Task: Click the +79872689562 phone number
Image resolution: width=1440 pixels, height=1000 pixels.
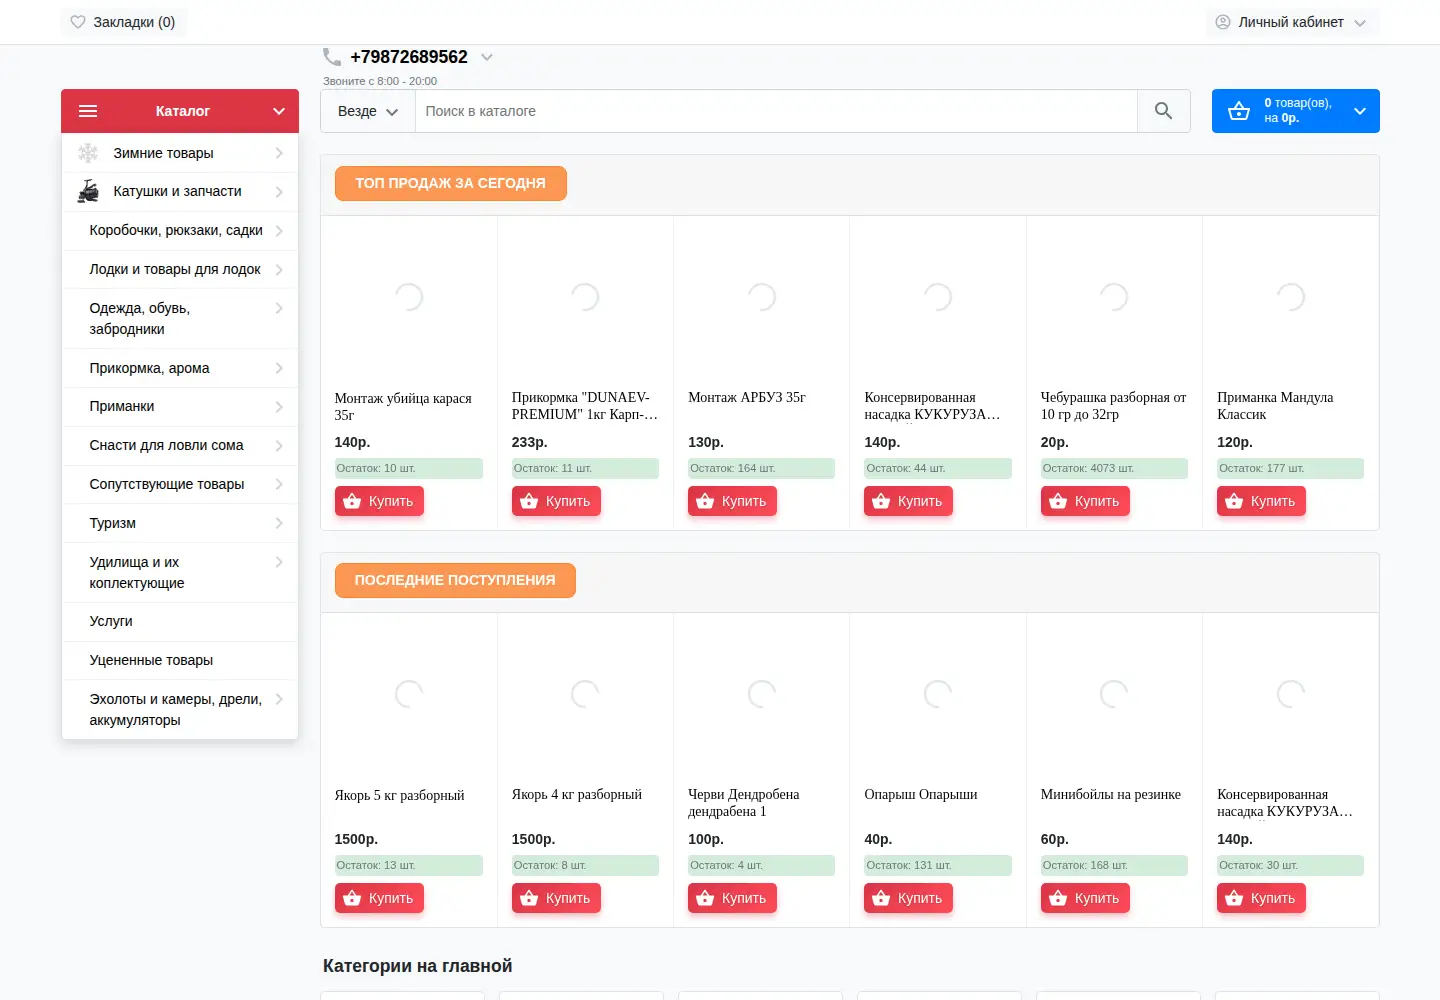Action: coord(409,57)
